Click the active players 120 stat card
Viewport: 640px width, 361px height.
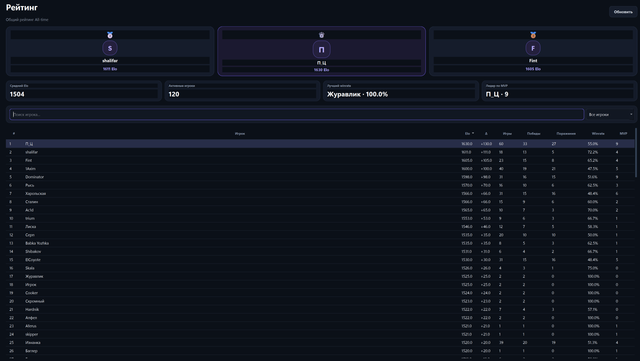click(242, 91)
